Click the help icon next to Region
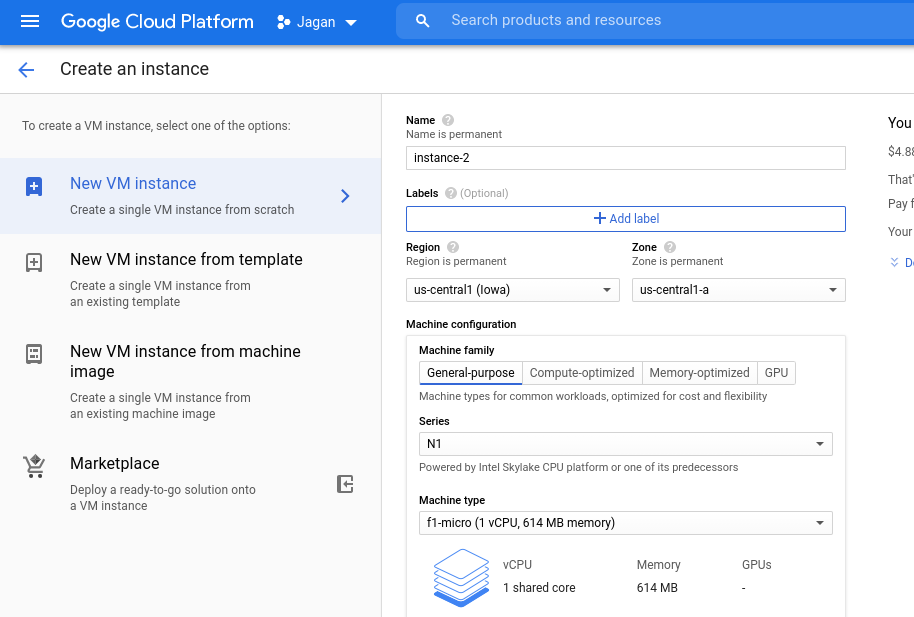This screenshot has width=914, height=617. coord(453,247)
